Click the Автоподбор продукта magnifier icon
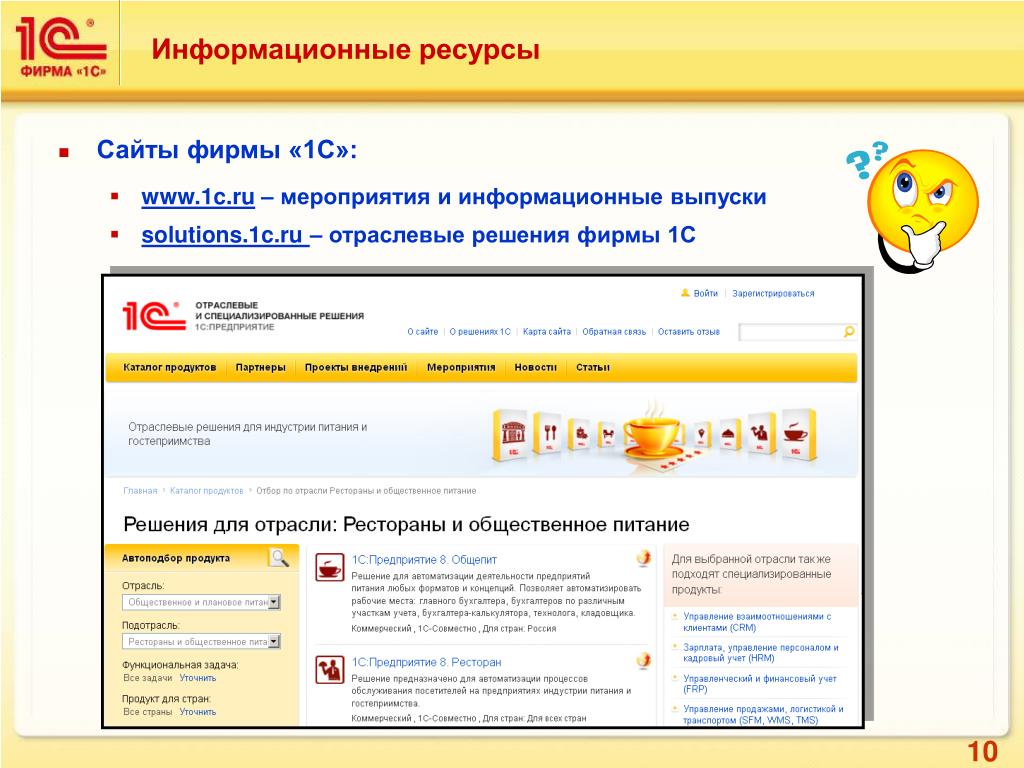 (x=279, y=558)
